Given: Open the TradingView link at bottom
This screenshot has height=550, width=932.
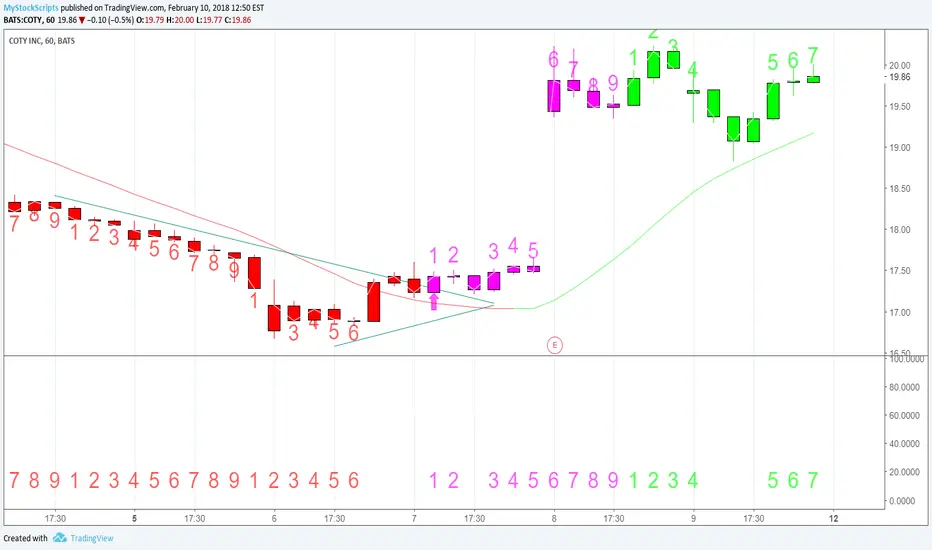Looking at the screenshot, I should pyautogui.click(x=92, y=538).
